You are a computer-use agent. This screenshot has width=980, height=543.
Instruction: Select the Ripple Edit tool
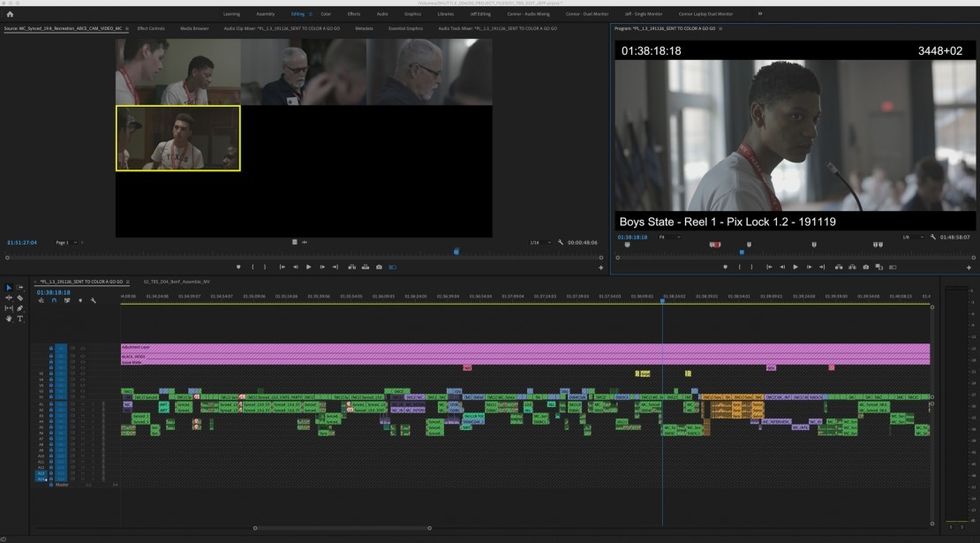click(9, 298)
